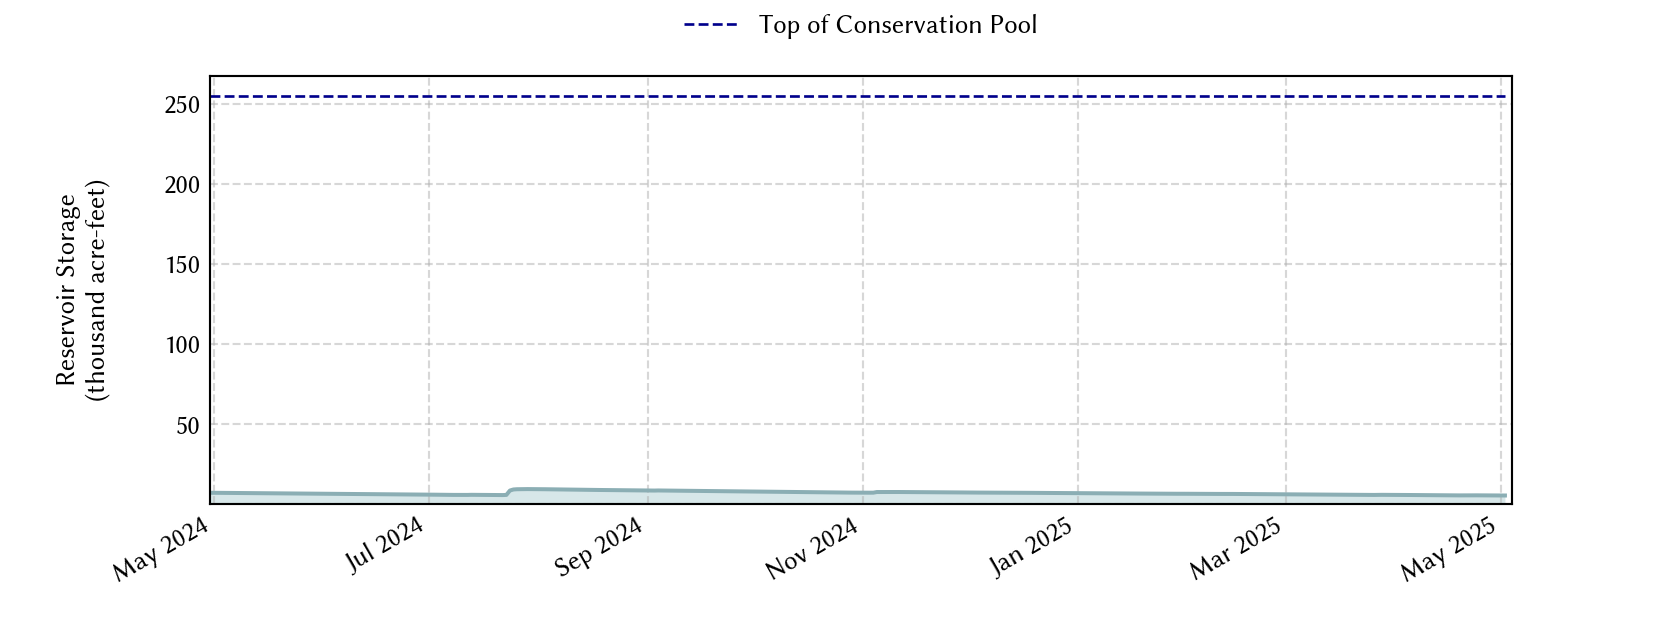Click the 'May 2024' x-axis label

point(160,549)
